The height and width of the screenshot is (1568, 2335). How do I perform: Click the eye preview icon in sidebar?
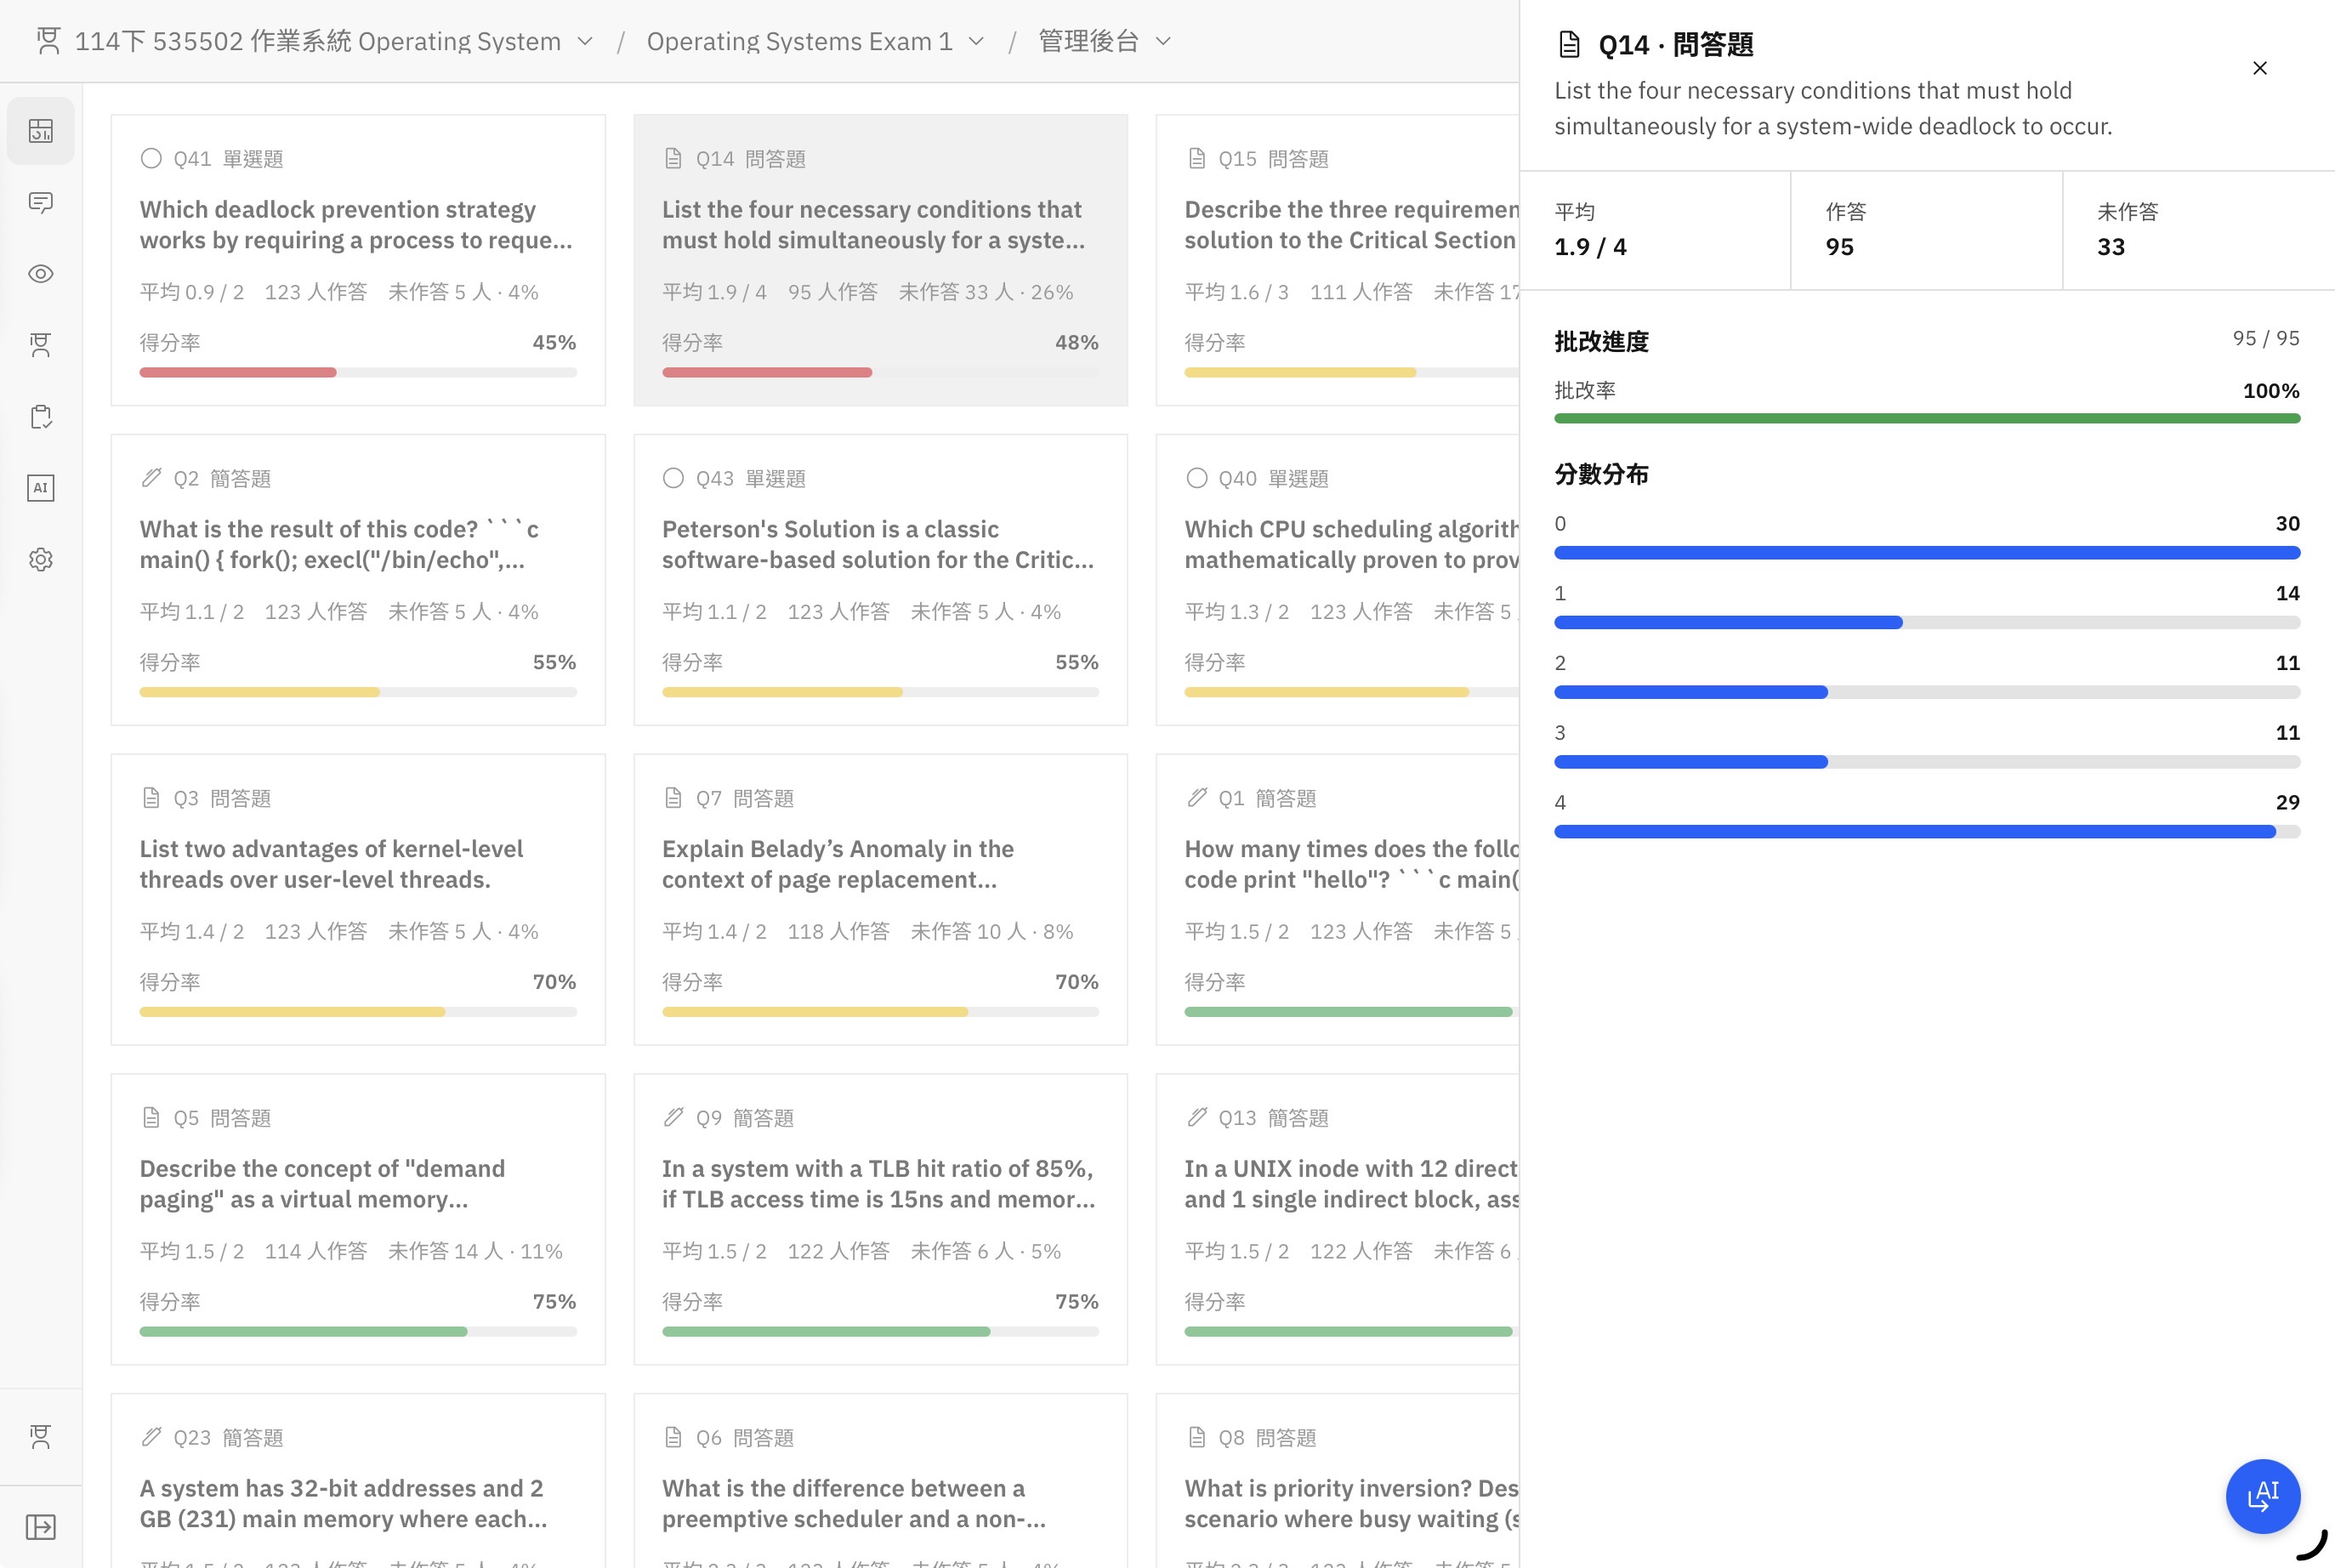41,274
